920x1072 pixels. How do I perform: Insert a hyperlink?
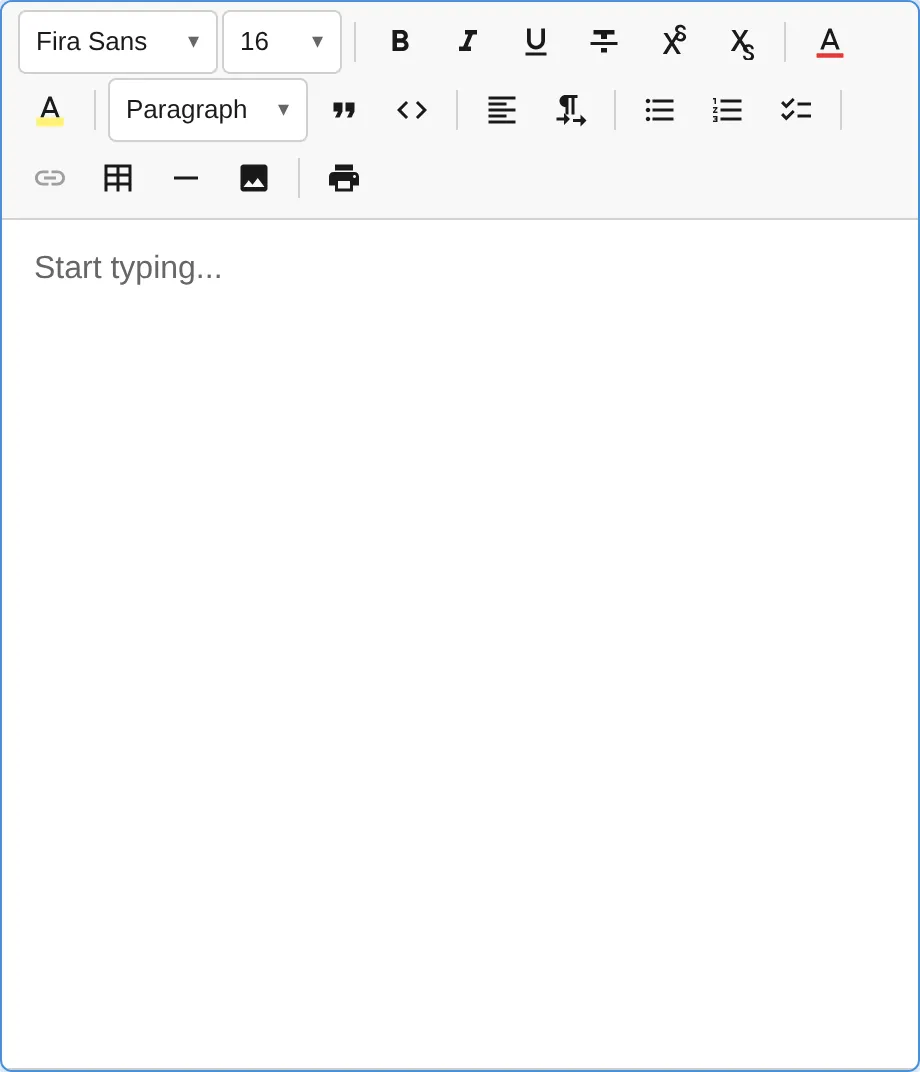50,178
